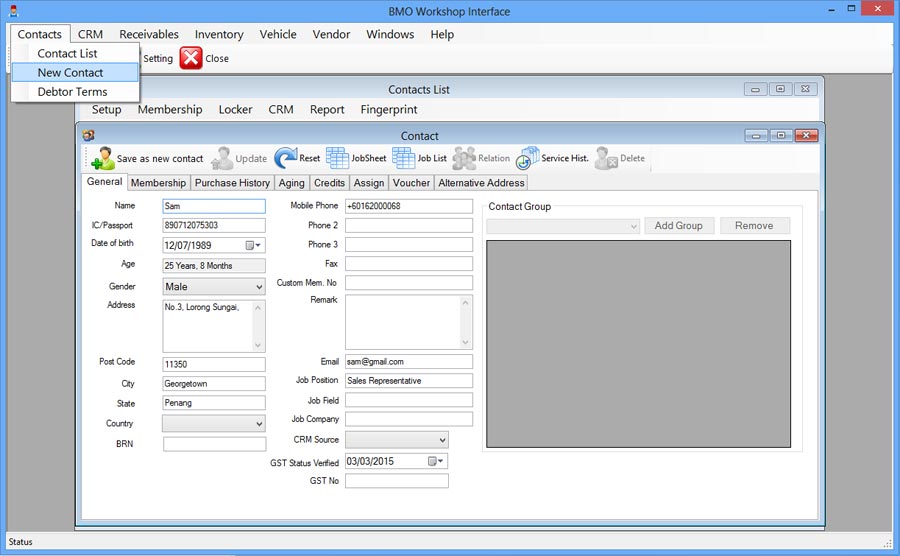Viewport: 900px width, 556px height.
Task: Open the Receivables menu
Action: click(149, 34)
